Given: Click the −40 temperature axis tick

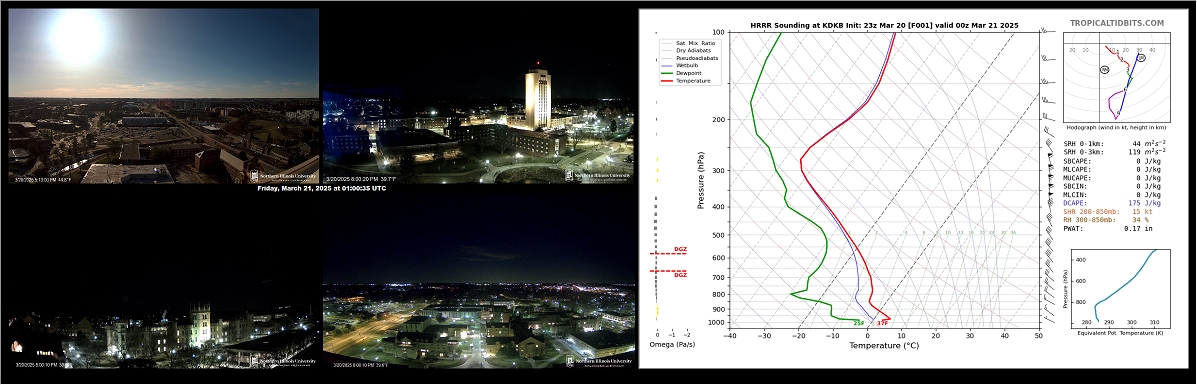Looking at the screenshot, I should tap(730, 335).
